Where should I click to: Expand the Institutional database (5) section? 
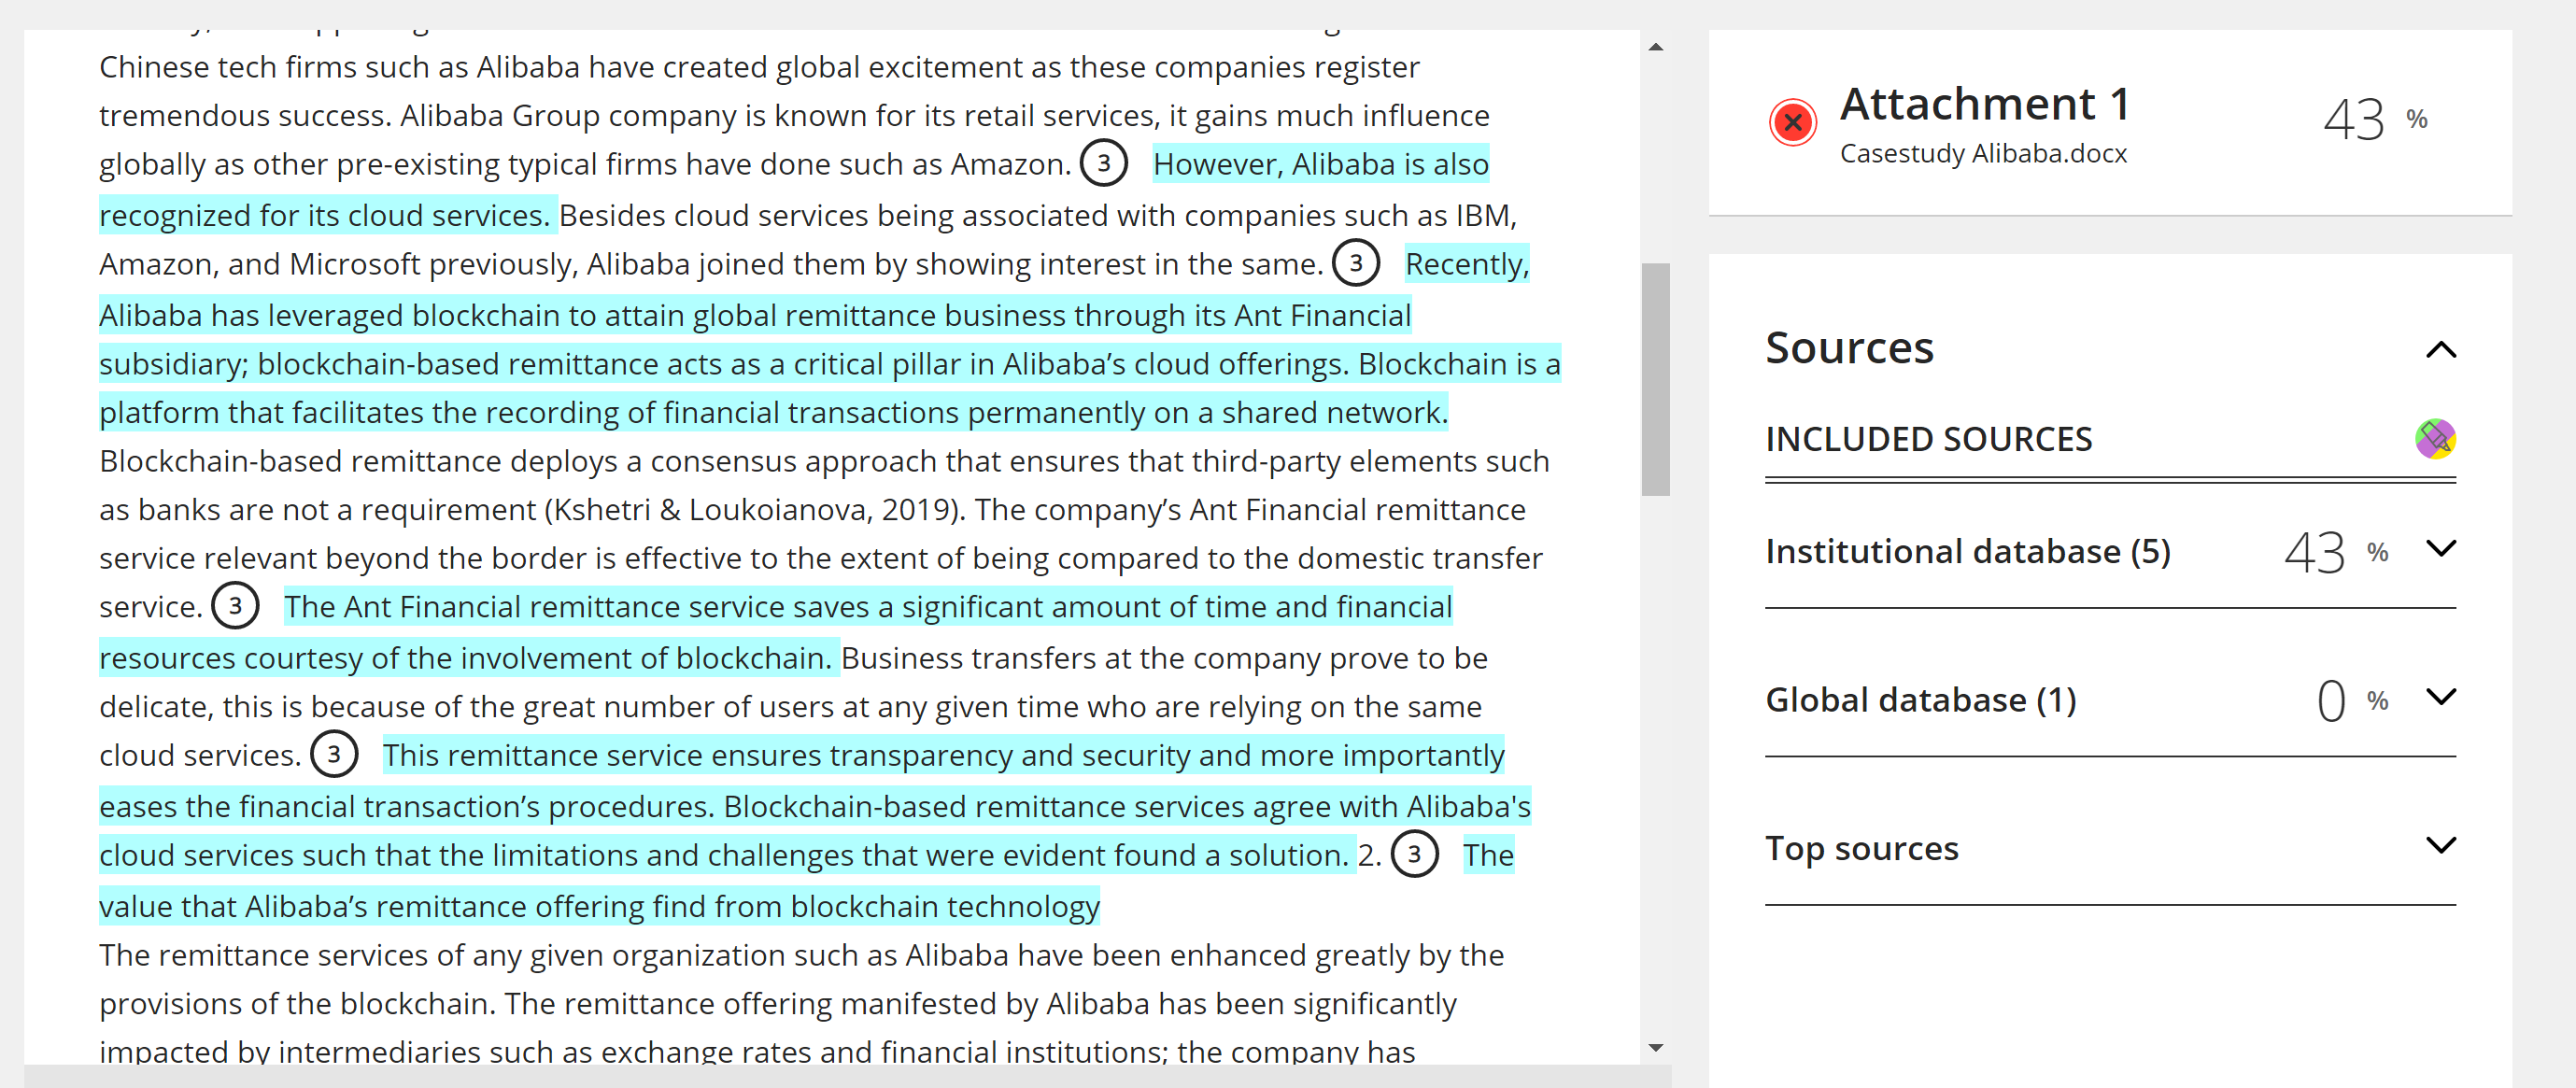pyautogui.click(x=2441, y=548)
